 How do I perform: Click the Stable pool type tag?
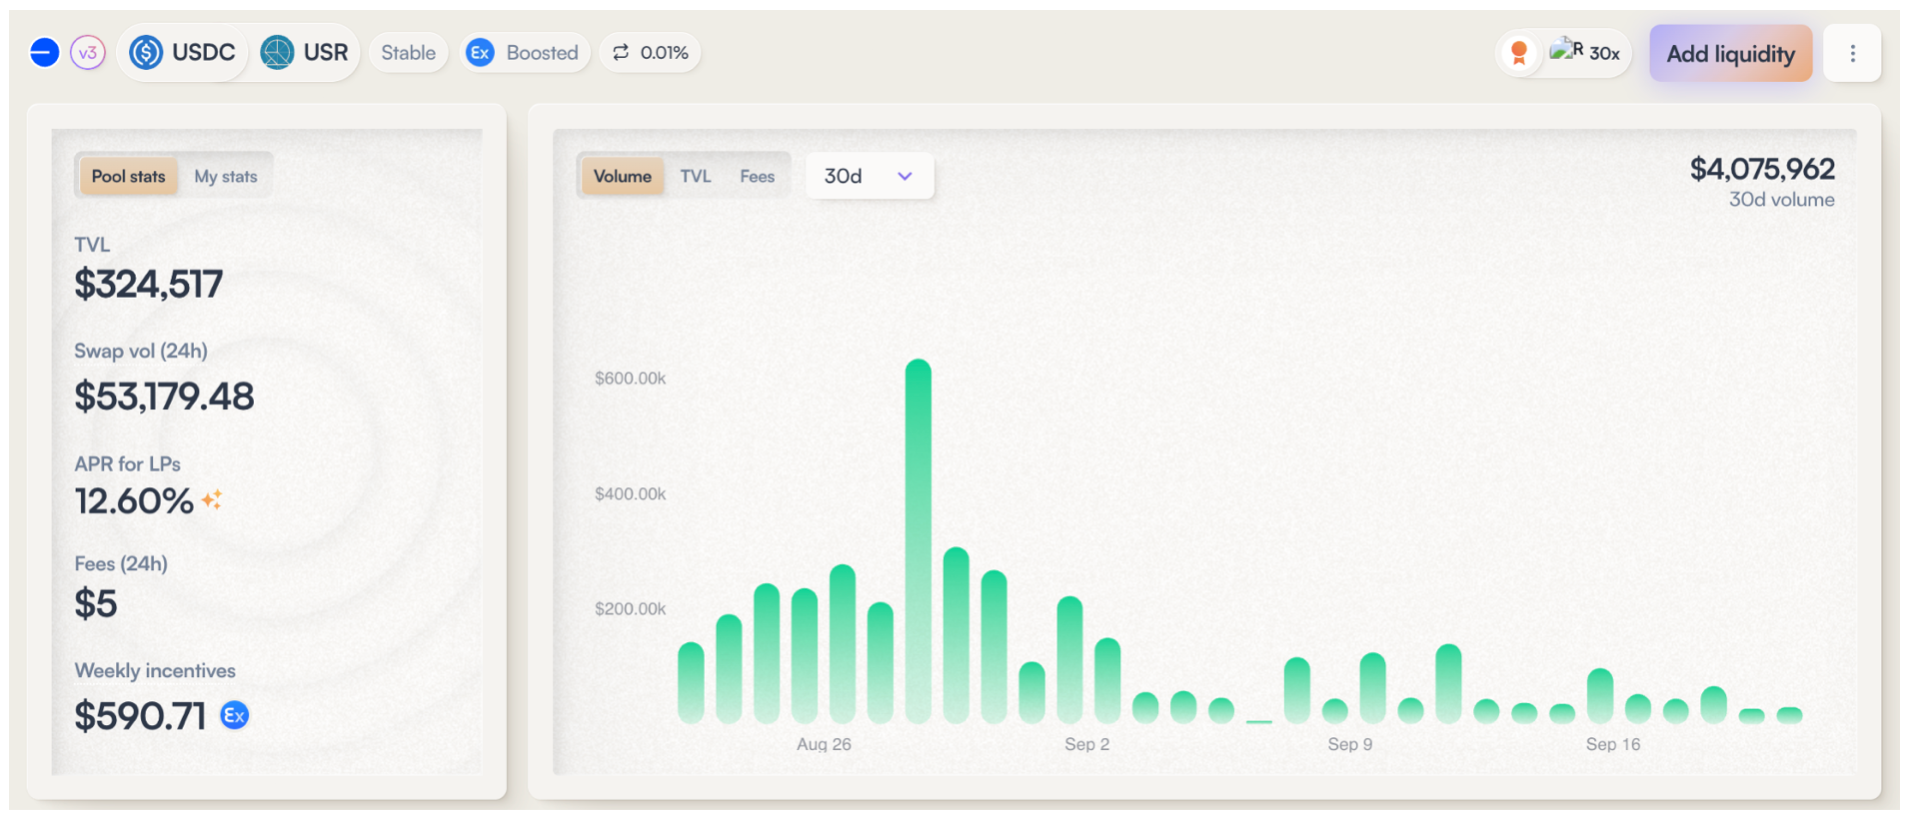click(408, 52)
